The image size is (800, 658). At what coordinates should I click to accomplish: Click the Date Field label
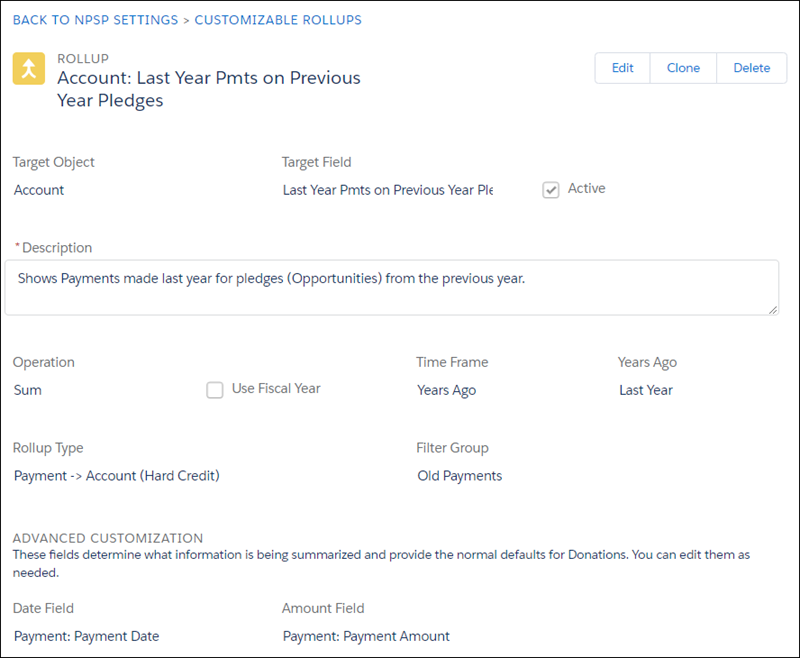(43, 609)
